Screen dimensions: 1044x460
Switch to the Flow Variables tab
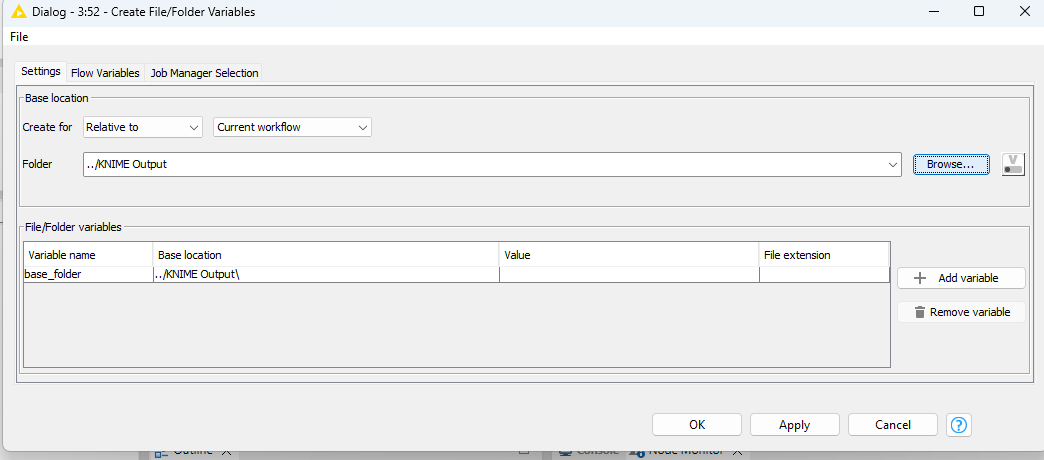click(105, 73)
